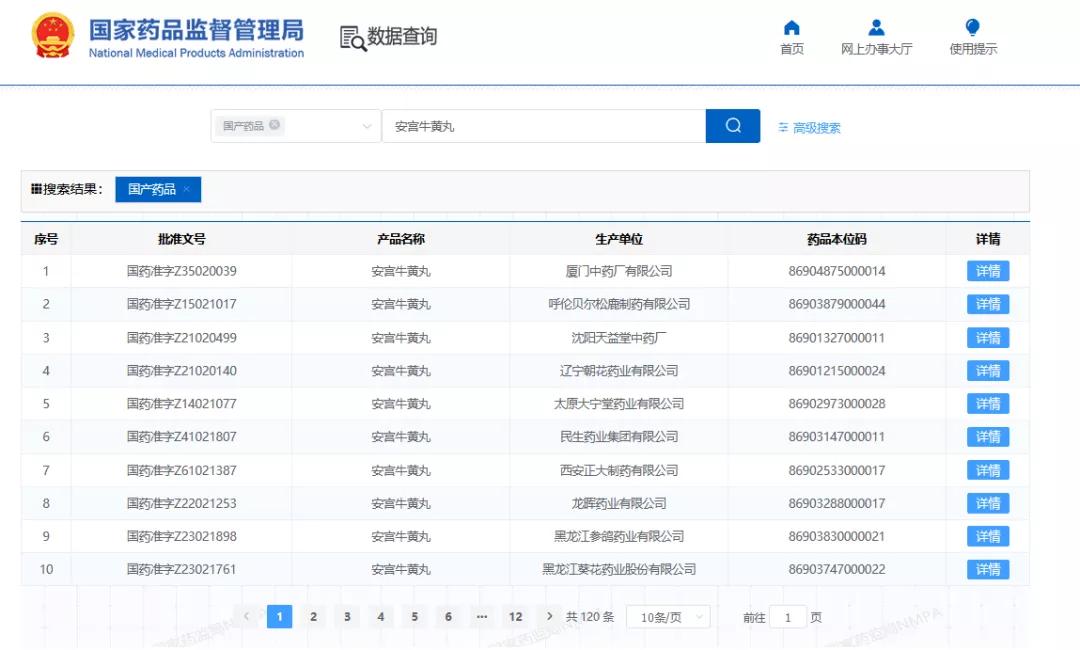Click the magnifier search button

(732, 125)
